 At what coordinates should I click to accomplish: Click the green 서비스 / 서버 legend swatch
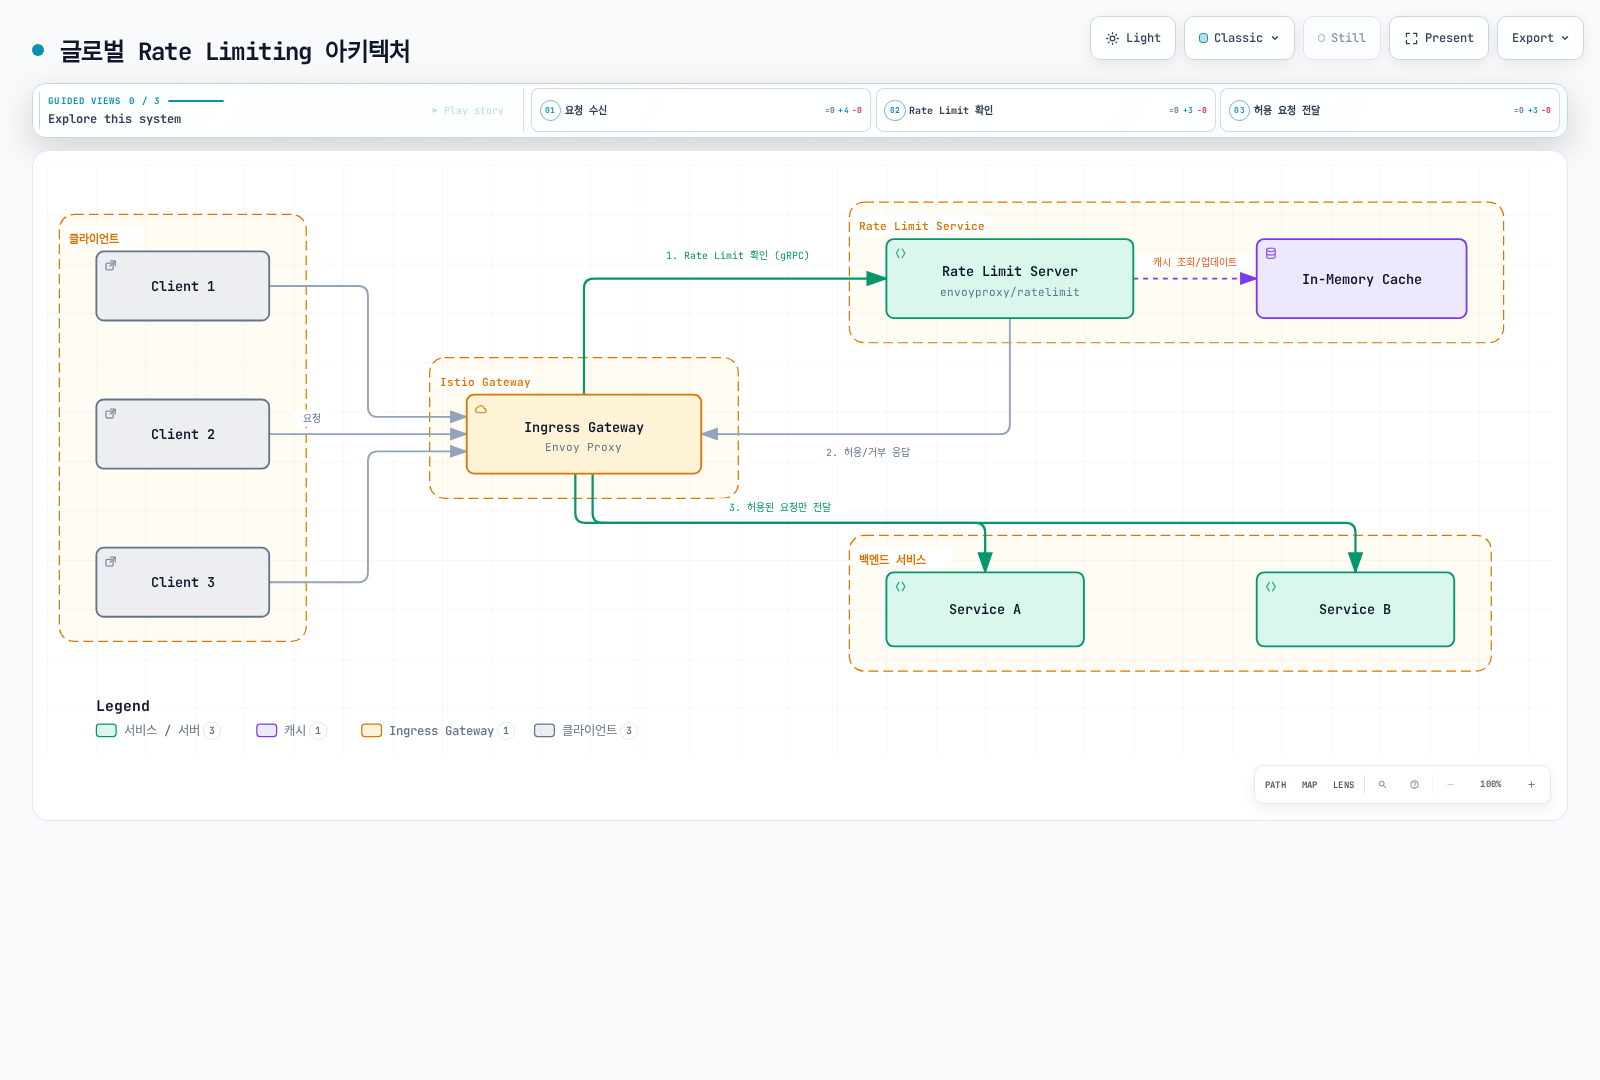tap(106, 730)
